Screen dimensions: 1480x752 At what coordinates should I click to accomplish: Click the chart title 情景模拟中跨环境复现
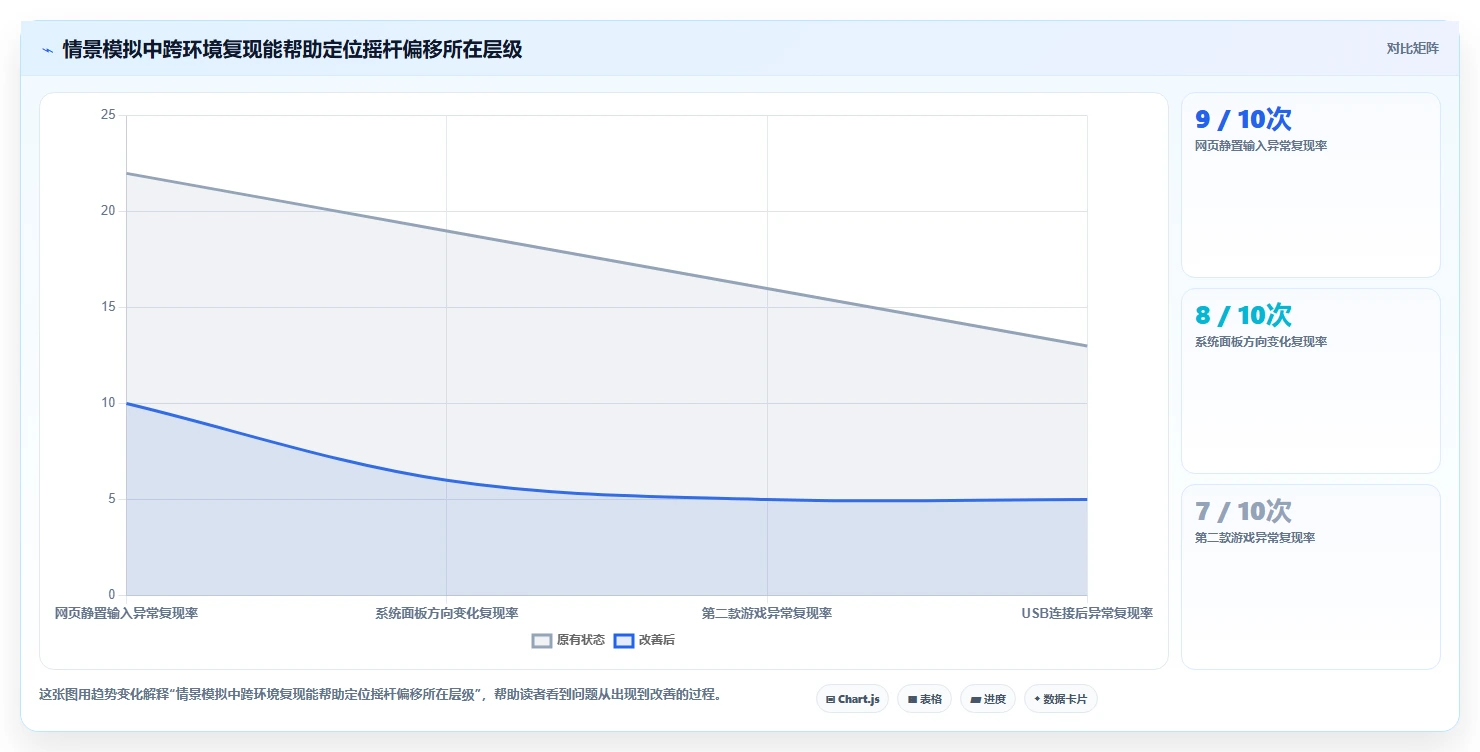292,49
